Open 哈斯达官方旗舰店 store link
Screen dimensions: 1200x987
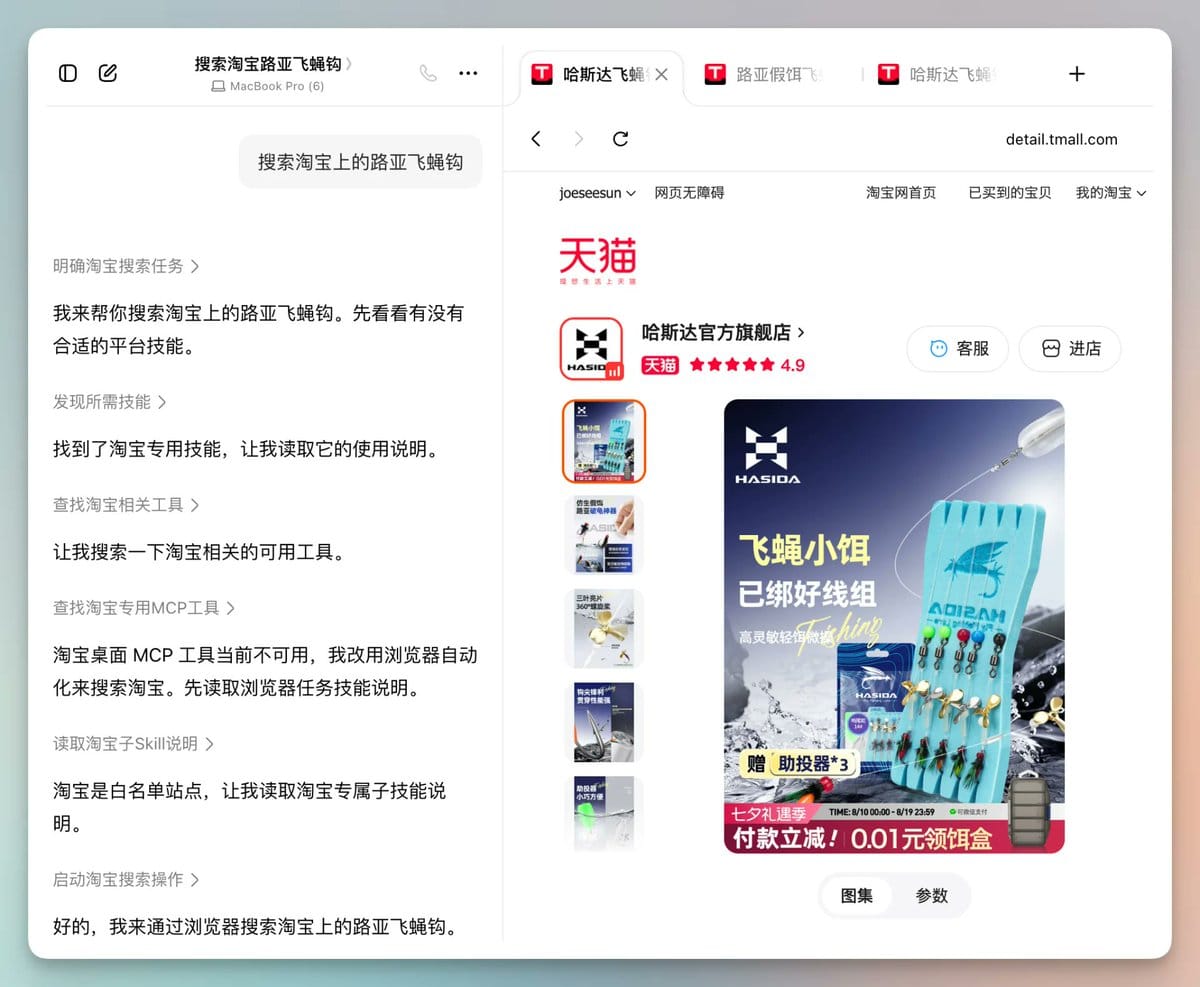(x=723, y=332)
